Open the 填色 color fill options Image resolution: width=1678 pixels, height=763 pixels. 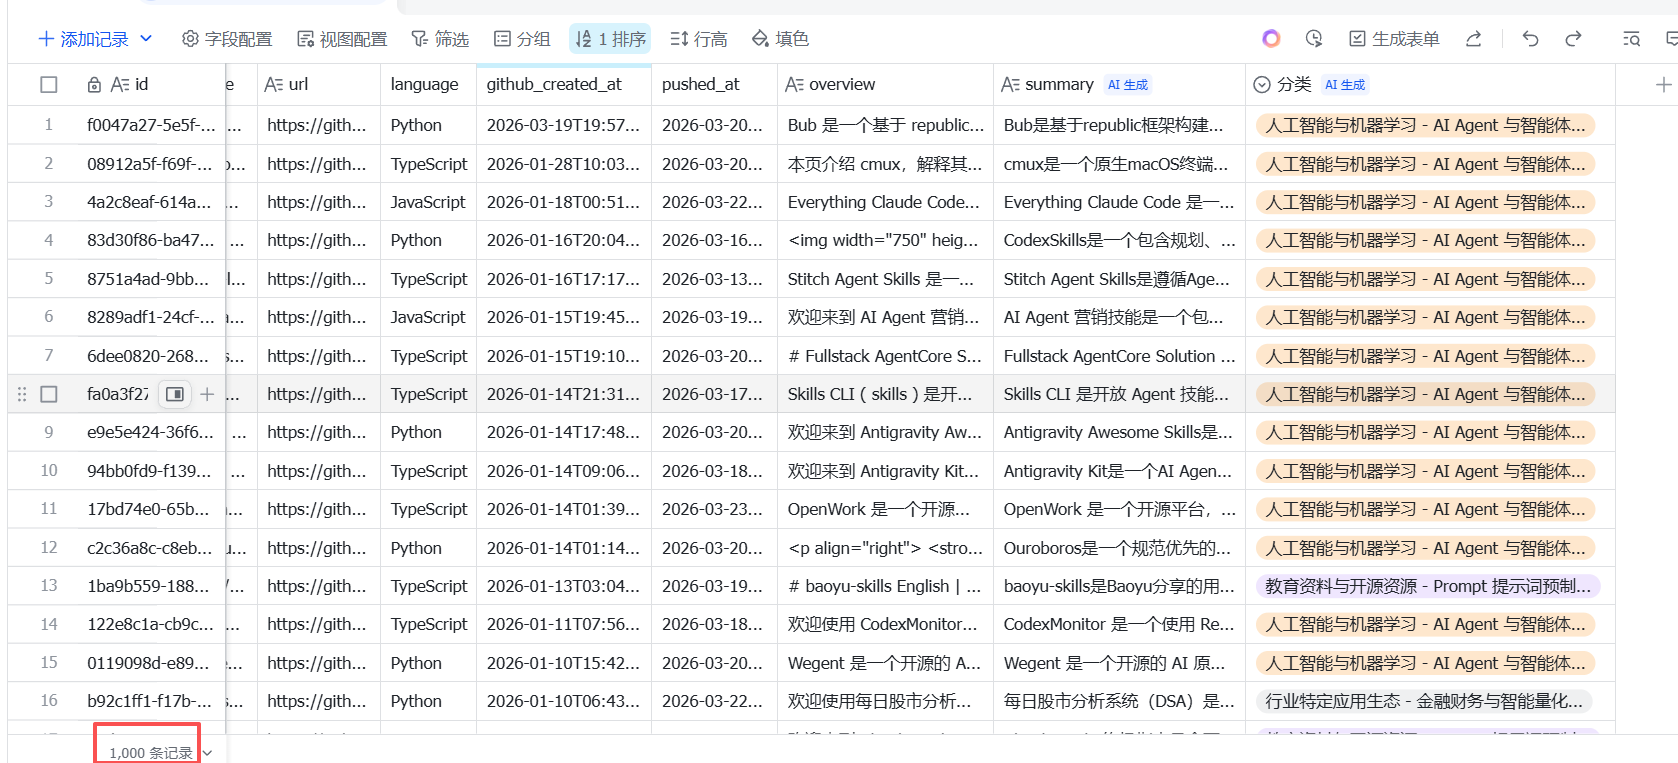click(780, 39)
